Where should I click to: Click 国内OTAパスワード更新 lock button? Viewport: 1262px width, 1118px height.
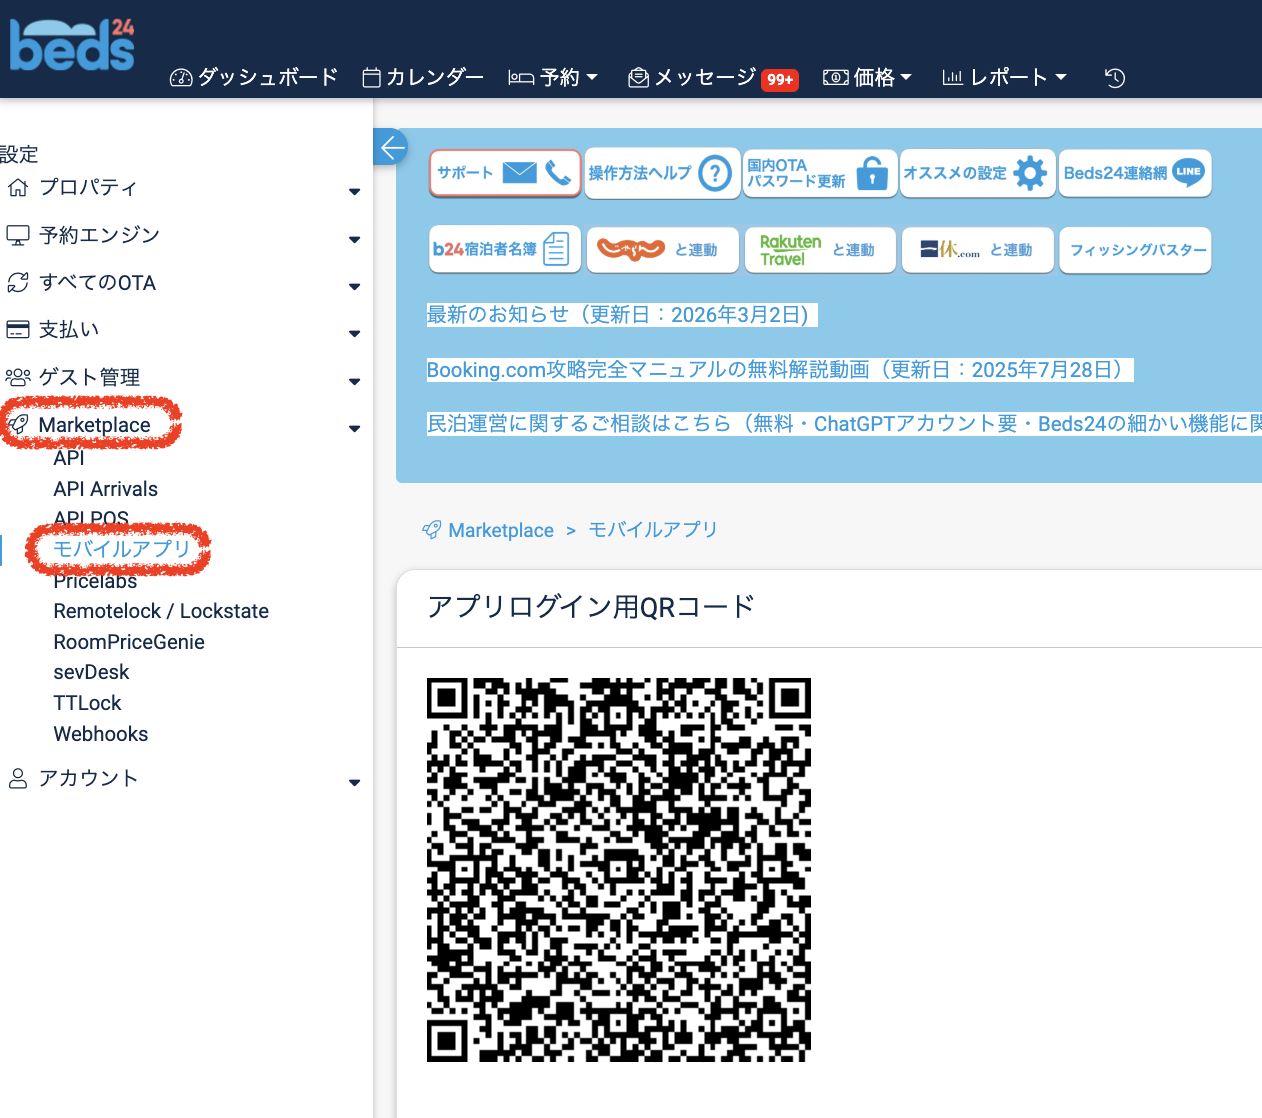(819, 174)
